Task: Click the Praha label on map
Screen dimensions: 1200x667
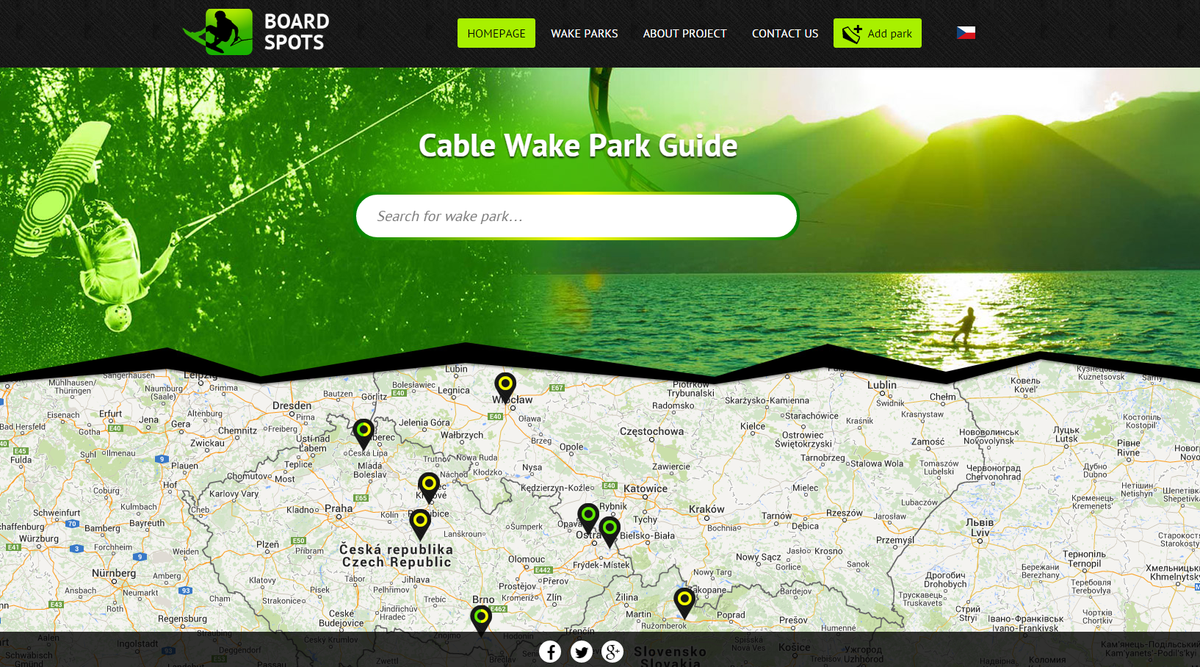Action: 339,509
